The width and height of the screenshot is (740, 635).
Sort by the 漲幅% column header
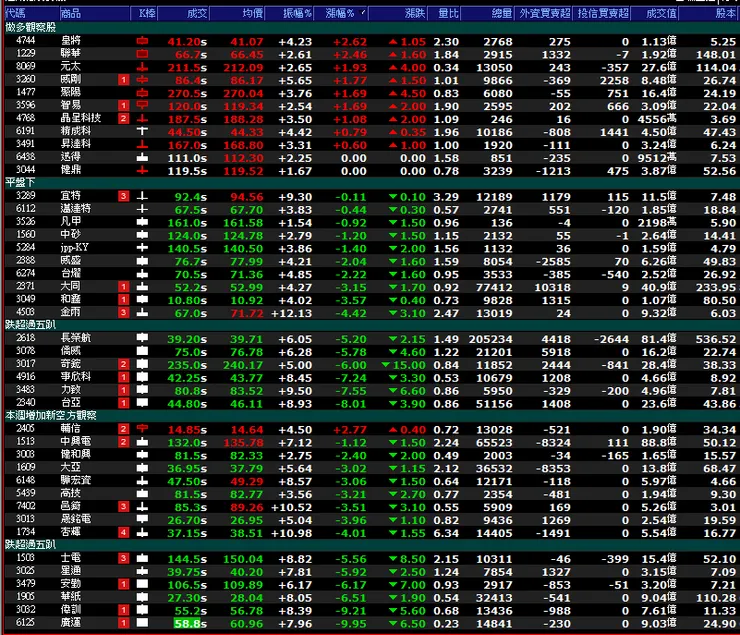point(341,14)
